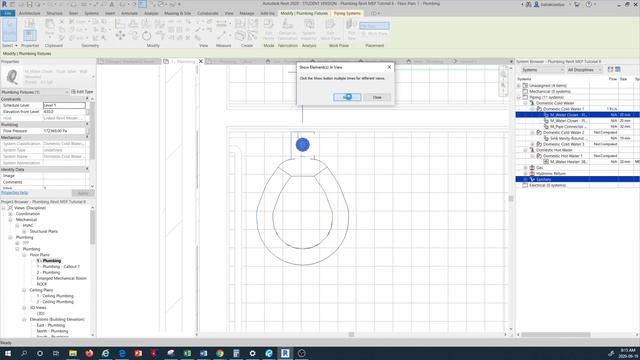Screen dimensions: 640x360
Task: Click the Edit Family mode icon
Action: (269, 29)
